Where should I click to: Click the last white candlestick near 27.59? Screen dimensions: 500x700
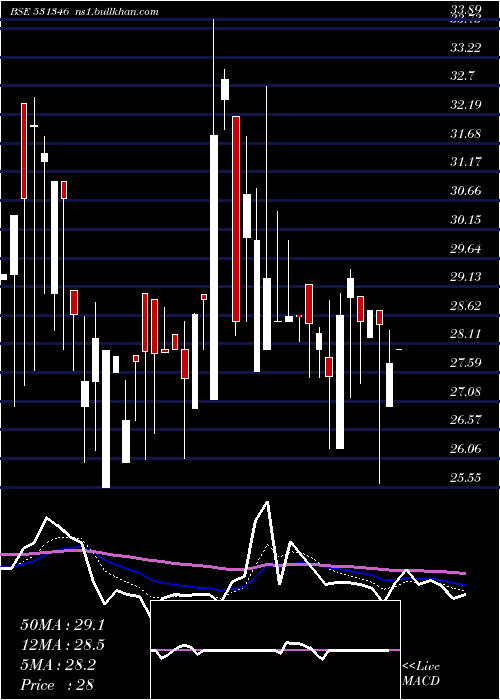(389, 384)
